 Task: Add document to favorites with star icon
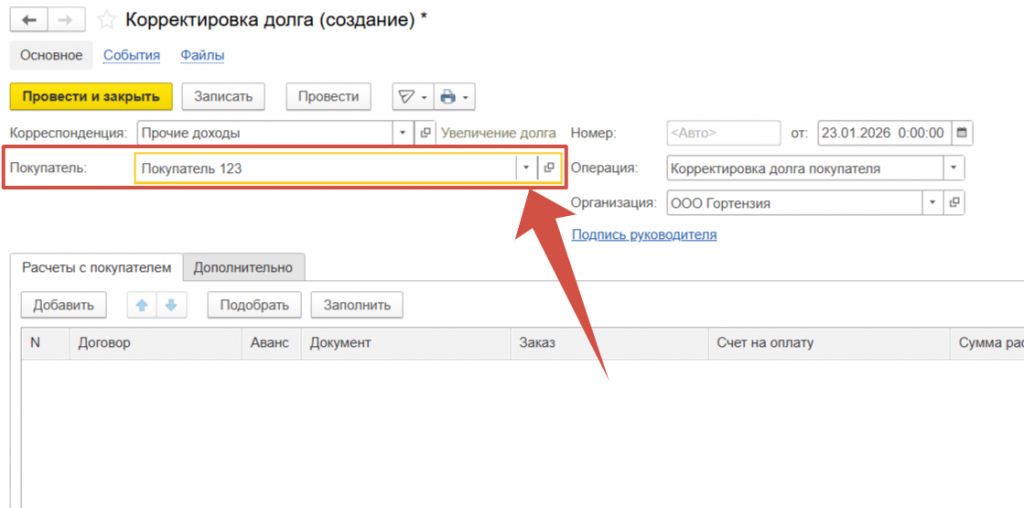point(107,20)
